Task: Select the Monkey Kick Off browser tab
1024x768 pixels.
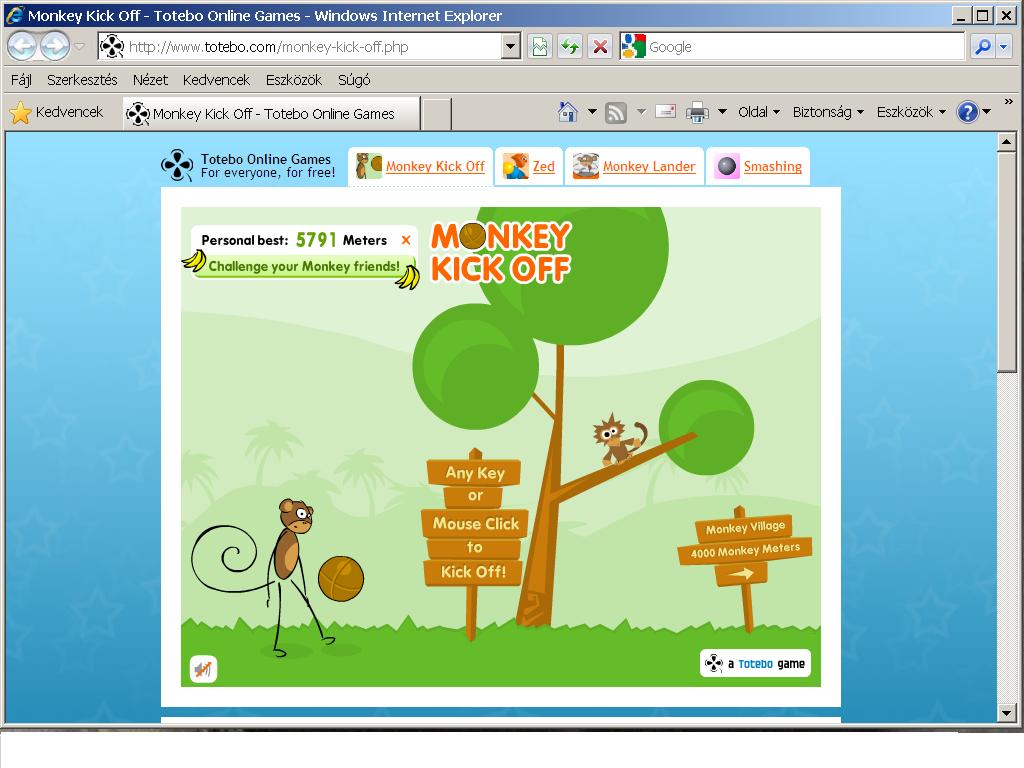Action: click(x=271, y=114)
